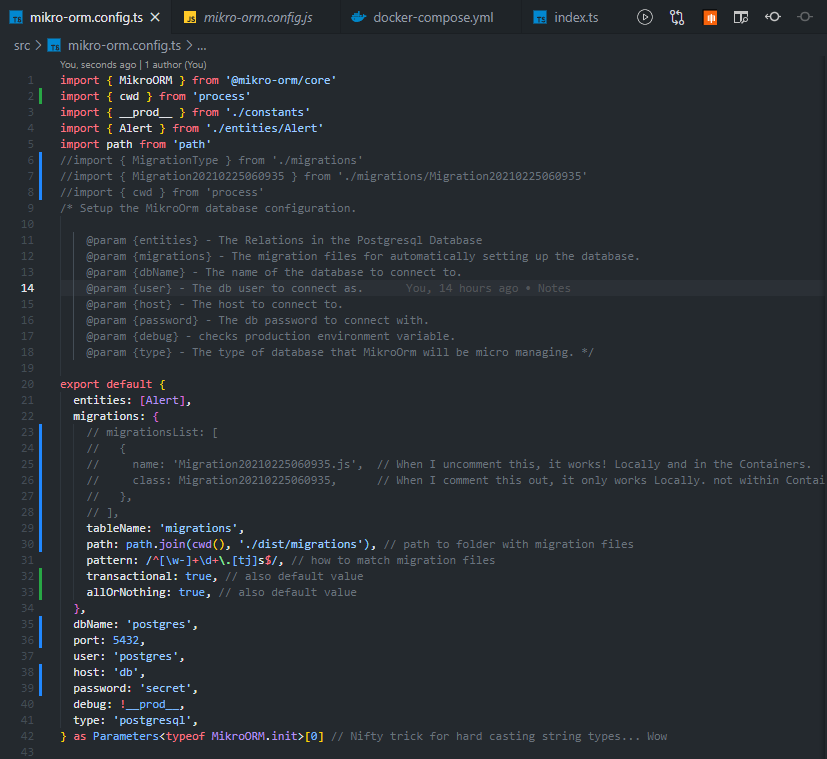Click the orange extension icon in the editor toolbar
This screenshot has height=759, width=827.
(710, 17)
